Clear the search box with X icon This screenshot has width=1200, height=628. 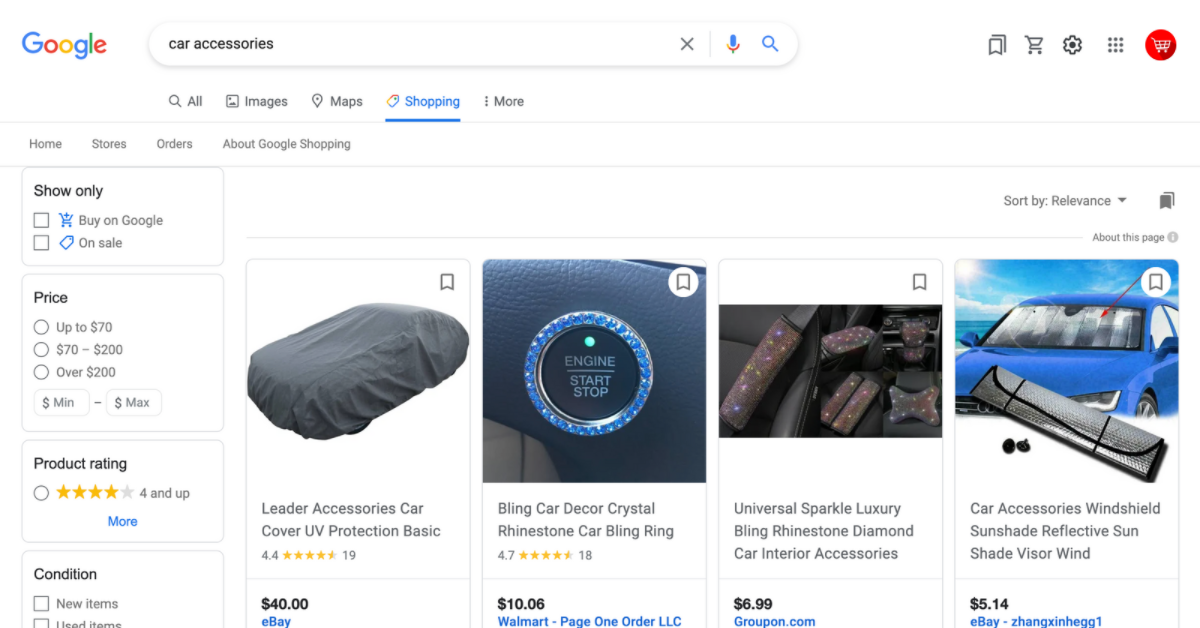[687, 44]
